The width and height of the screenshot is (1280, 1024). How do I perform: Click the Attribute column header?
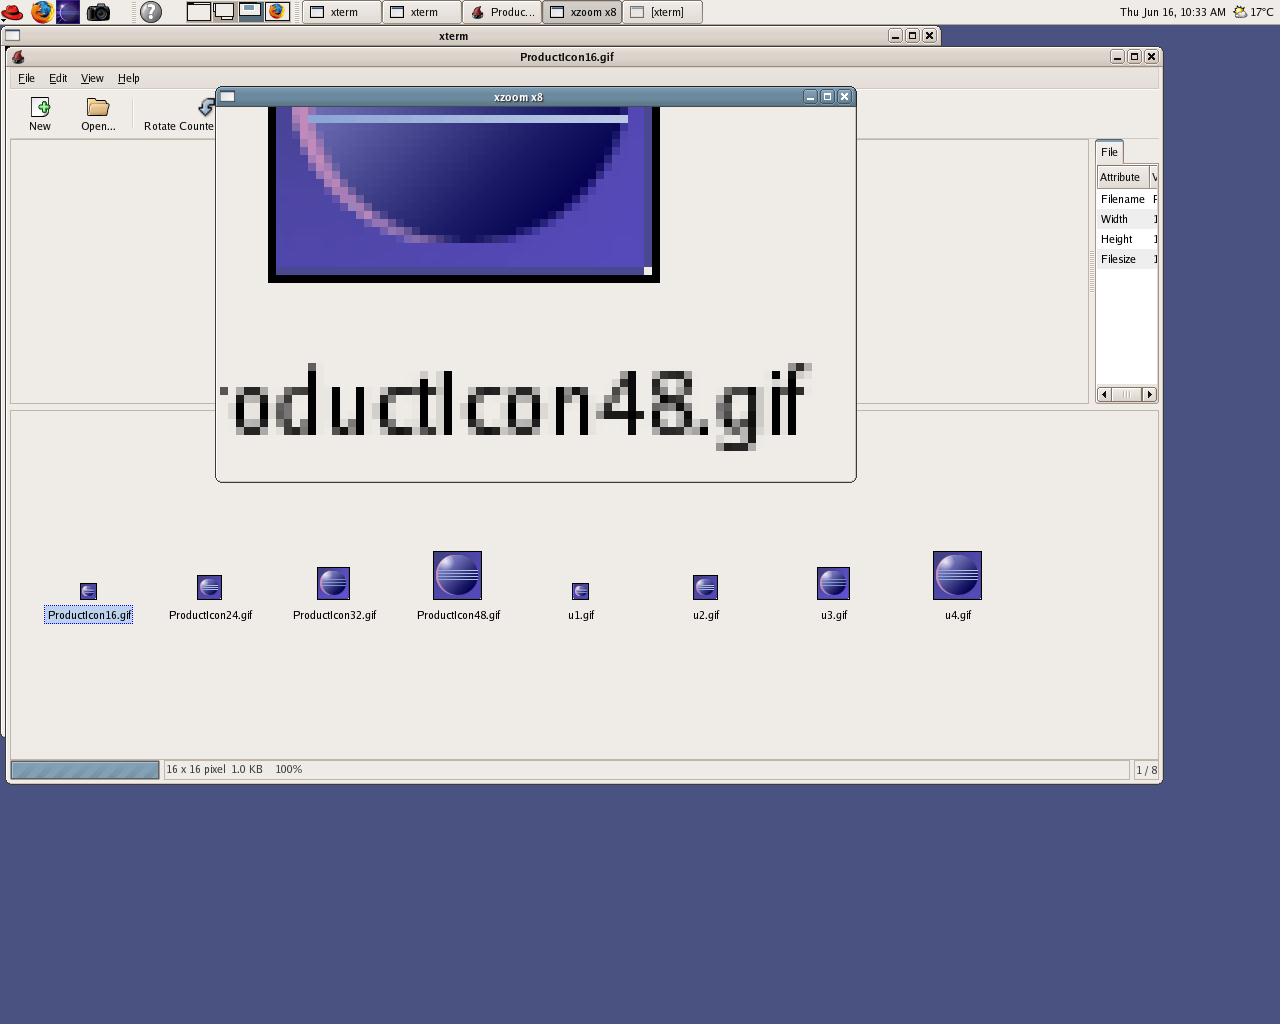[x=1120, y=177]
